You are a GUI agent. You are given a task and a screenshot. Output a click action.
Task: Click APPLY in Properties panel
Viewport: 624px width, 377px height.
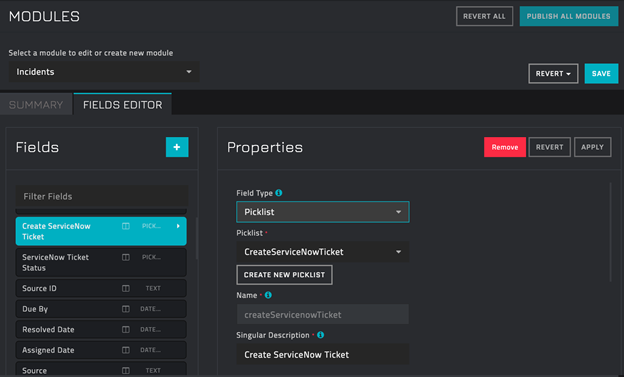(593, 147)
